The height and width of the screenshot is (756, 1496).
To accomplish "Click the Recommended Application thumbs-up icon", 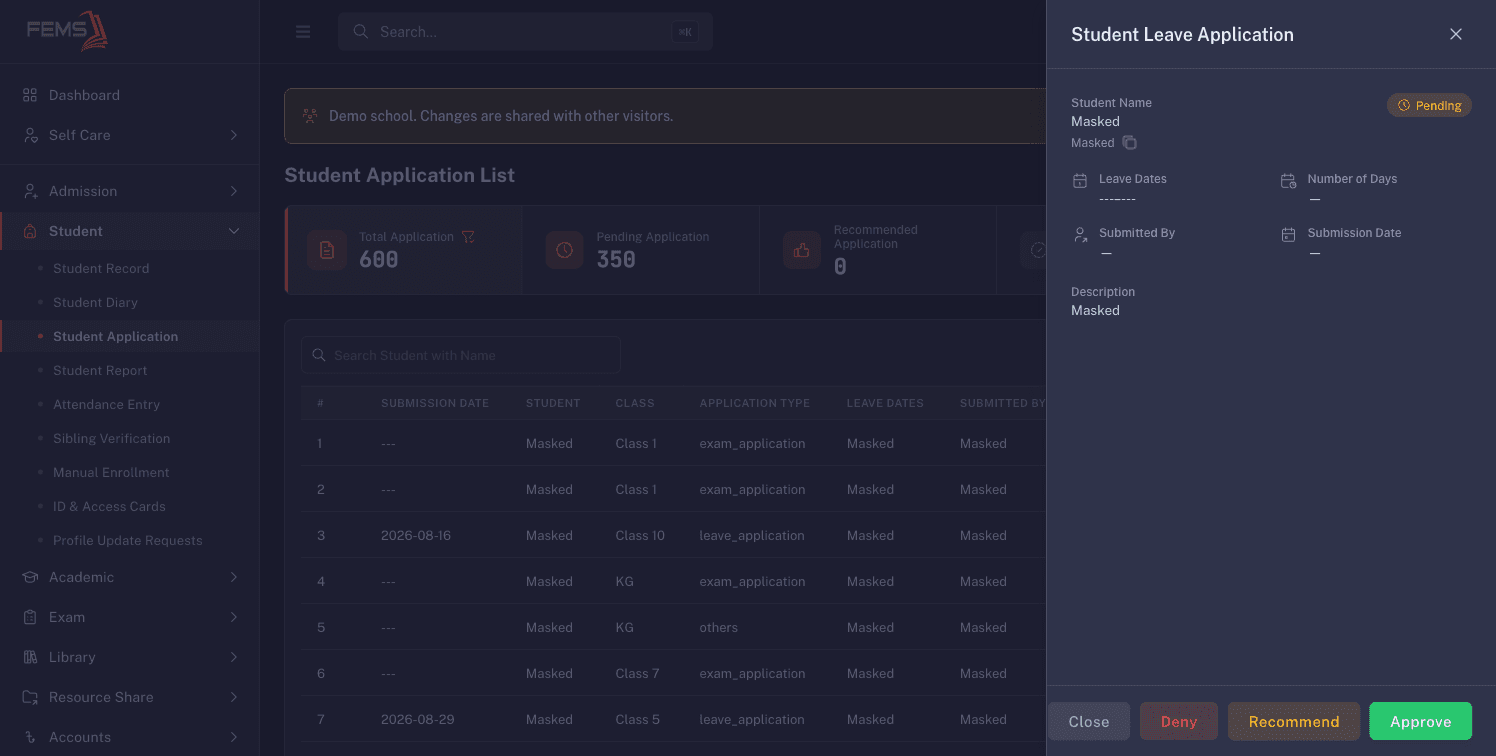I will [802, 250].
